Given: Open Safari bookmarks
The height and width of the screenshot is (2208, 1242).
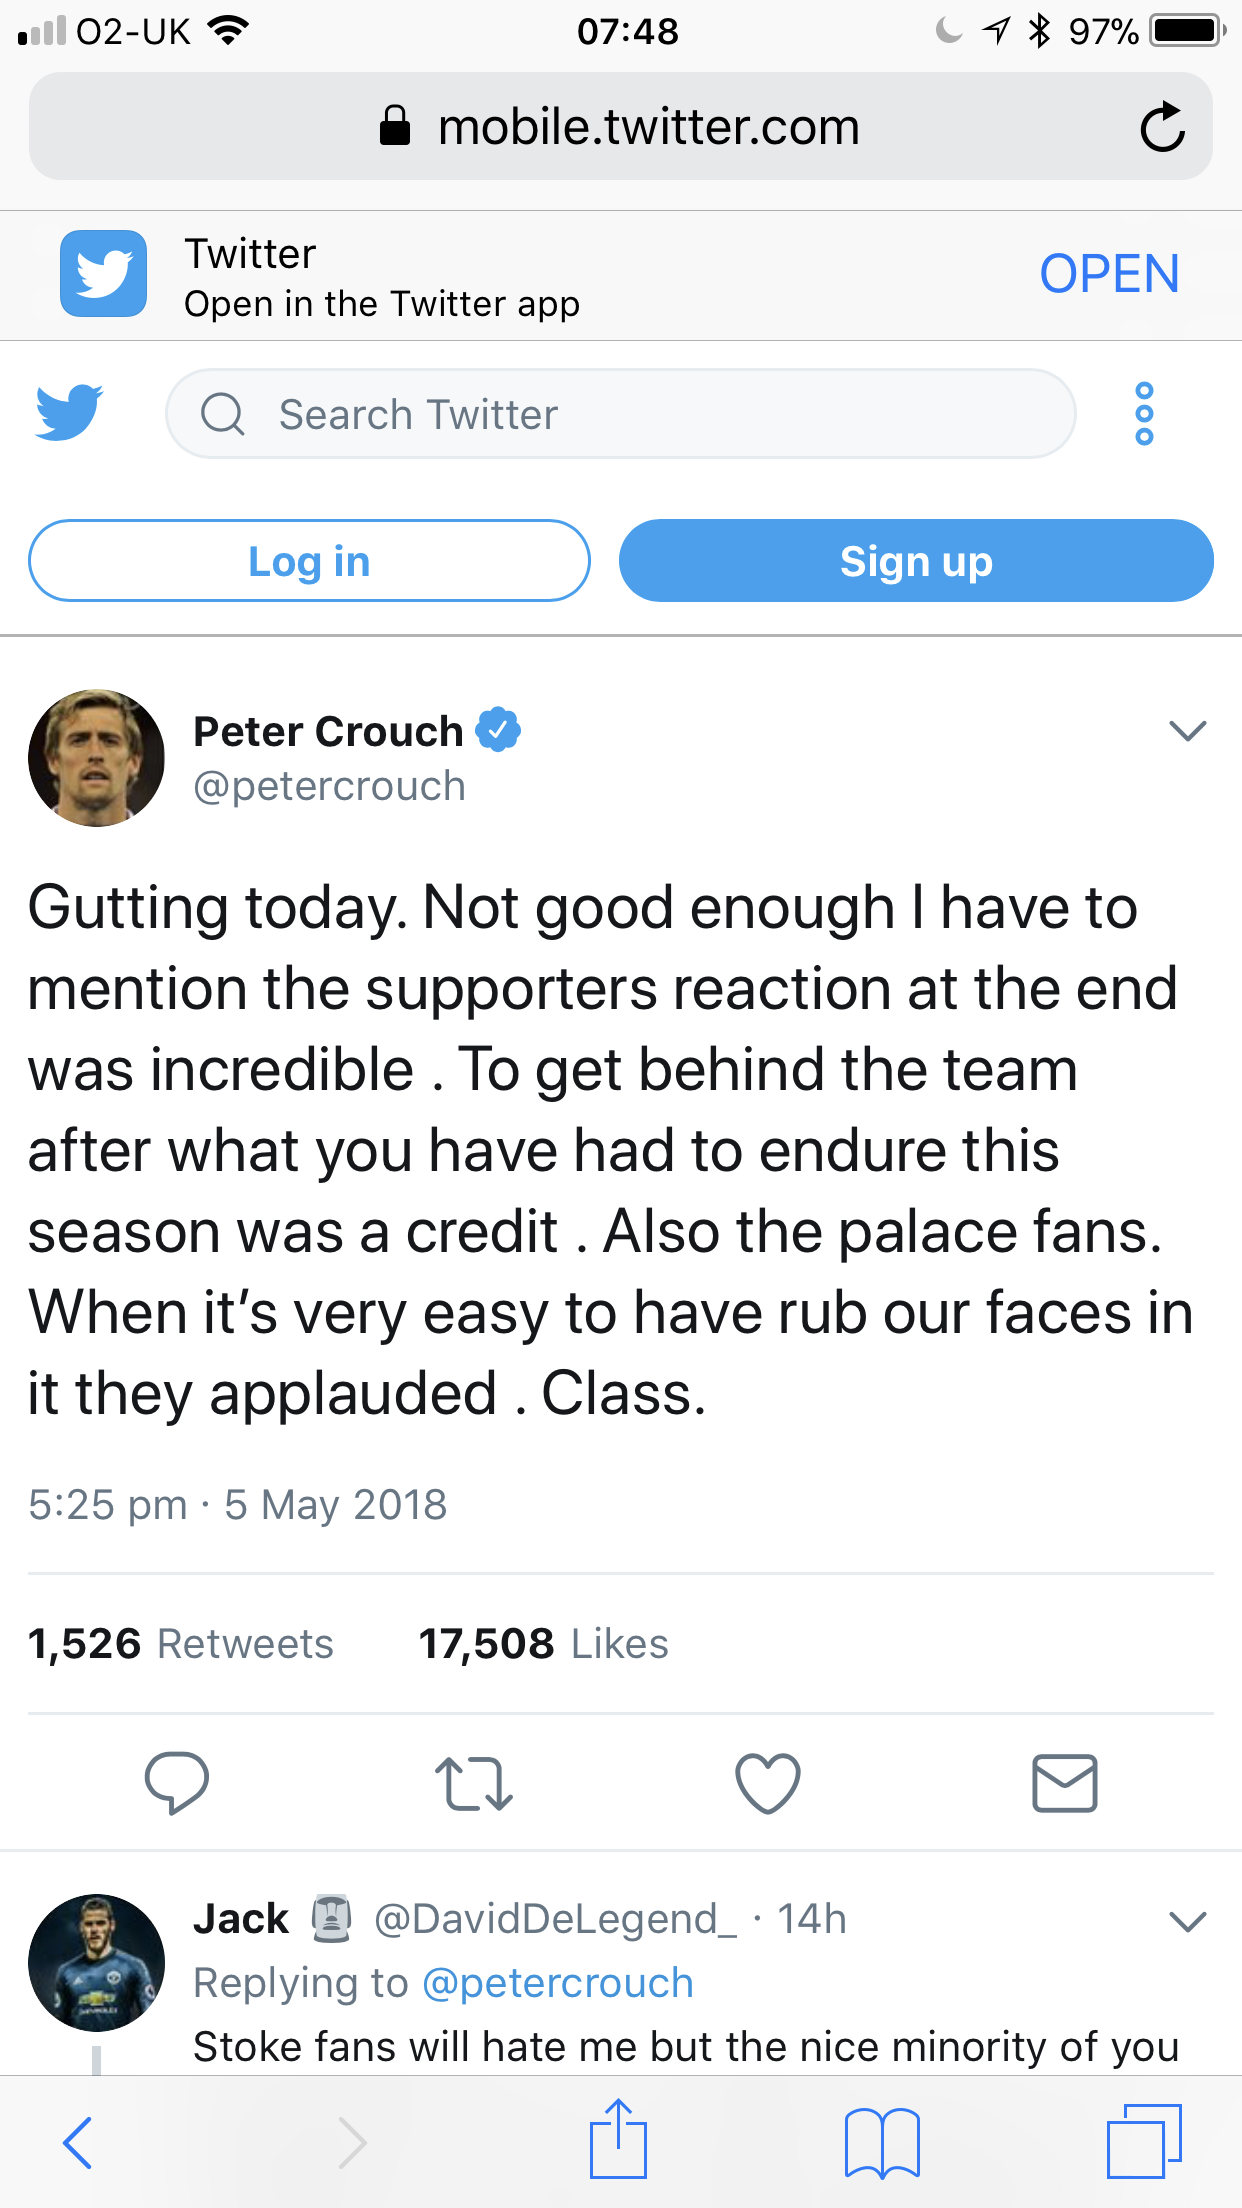Looking at the screenshot, I should tap(881, 2142).
